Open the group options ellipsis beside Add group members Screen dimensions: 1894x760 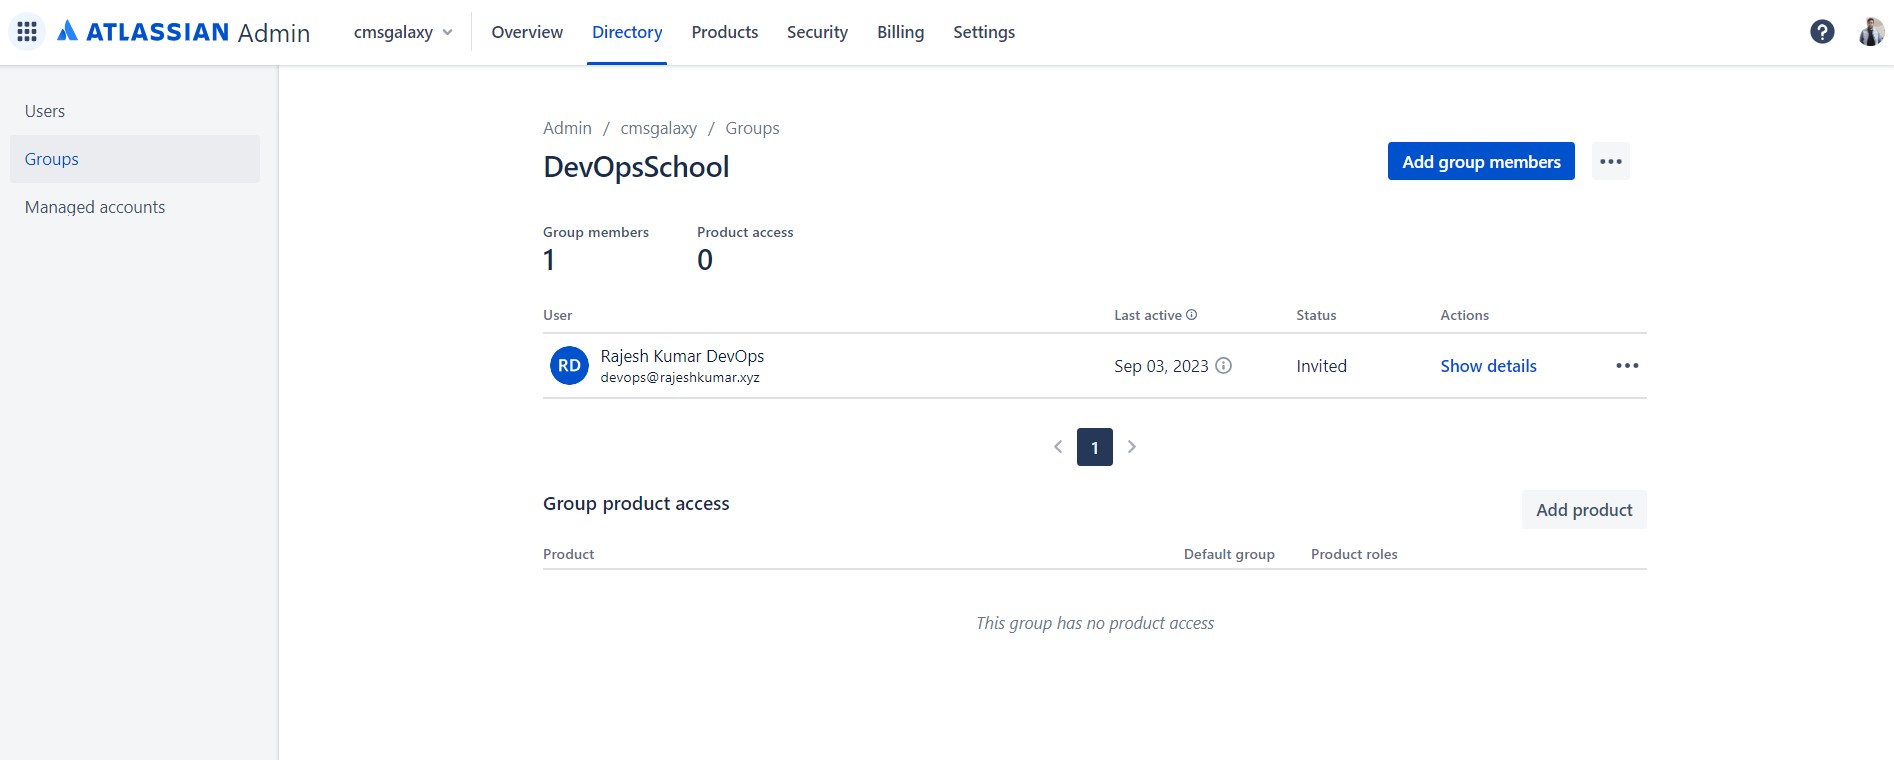click(1610, 161)
